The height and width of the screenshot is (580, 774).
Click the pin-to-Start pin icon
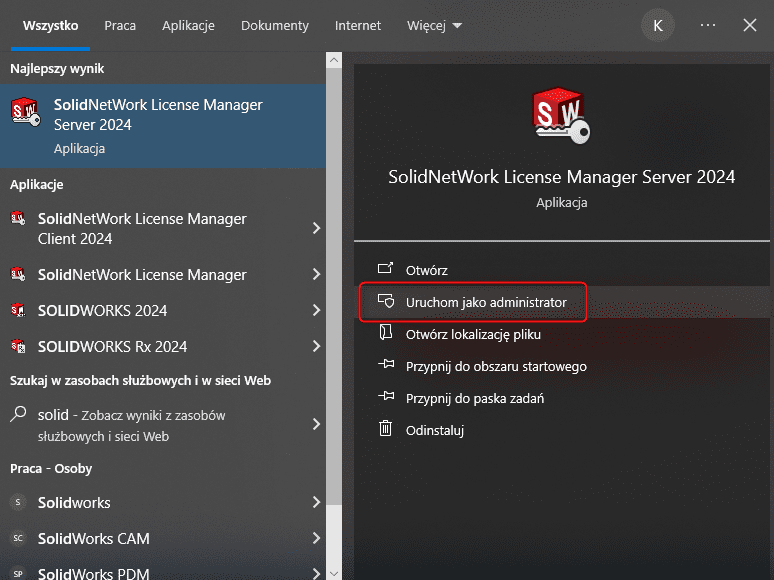pos(386,364)
